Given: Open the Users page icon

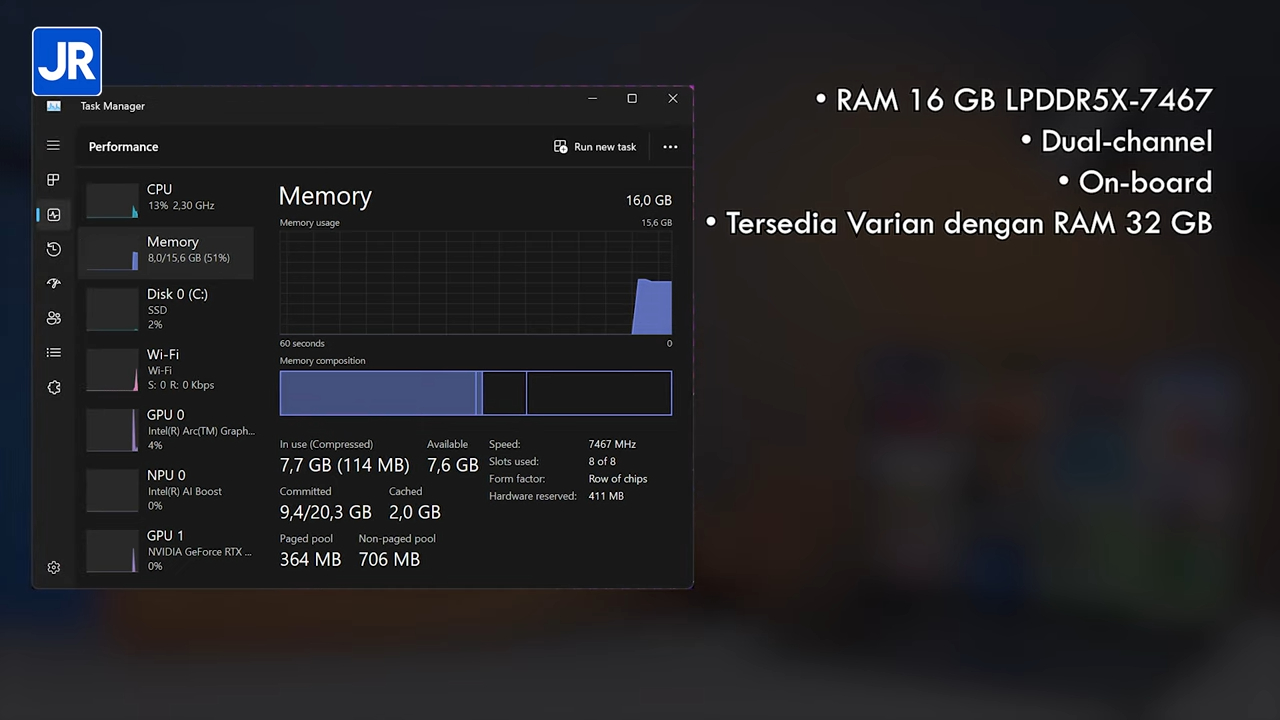Looking at the screenshot, I should [x=53, y=318].
